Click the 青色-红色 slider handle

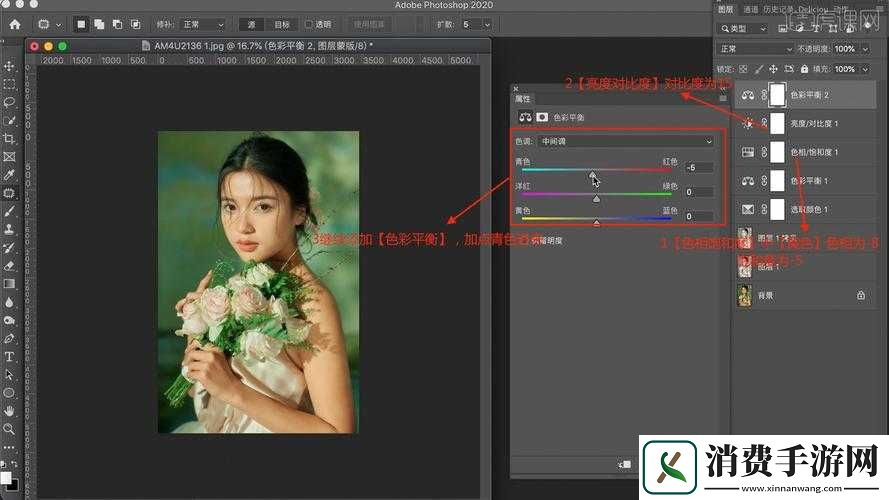click(x=593, y=176)
